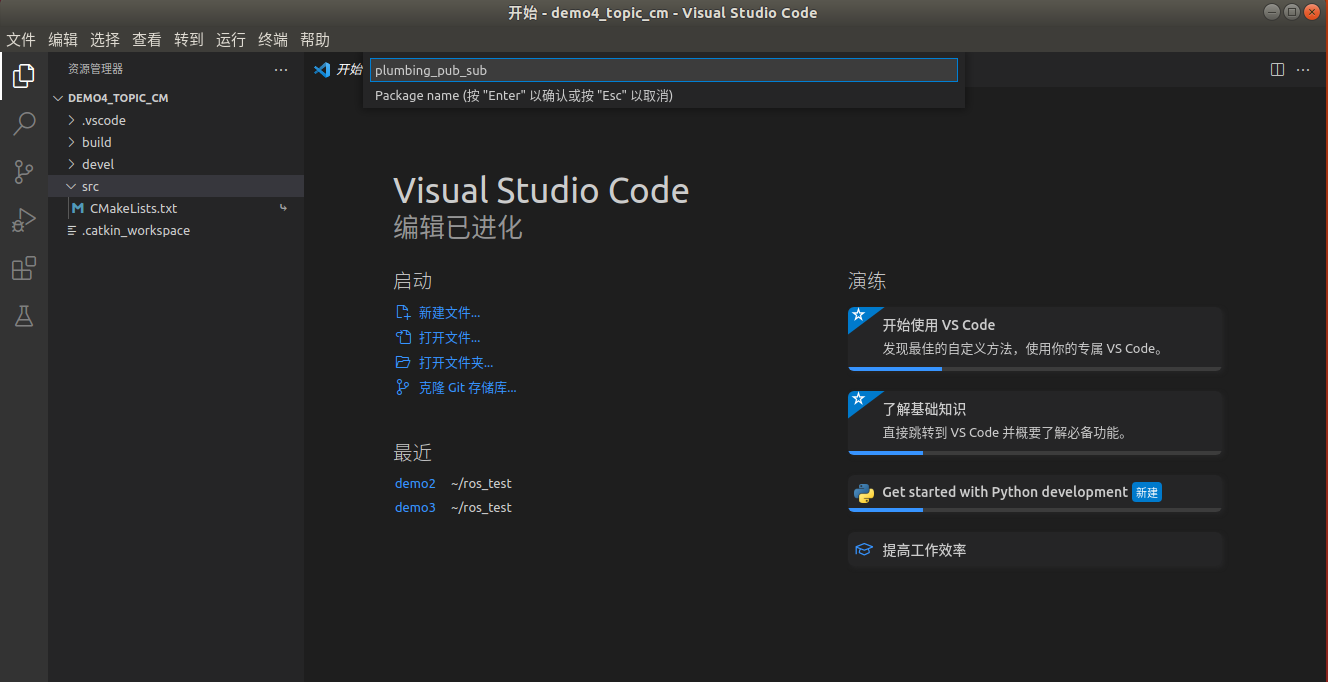The width and height of the screenshot is (1328, 682).
Task: Click the symlink indicator on CMakeLists.txt row
Action: pyautogui.click(x=283, y=208)
